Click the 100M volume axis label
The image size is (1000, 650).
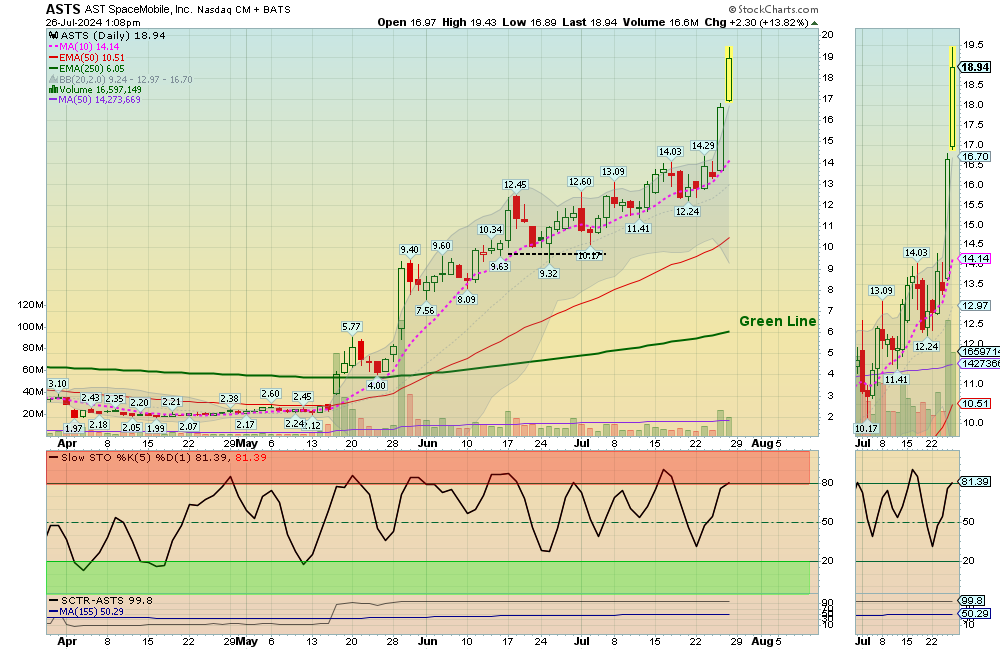pyautogui.click(x=31, y=327)
